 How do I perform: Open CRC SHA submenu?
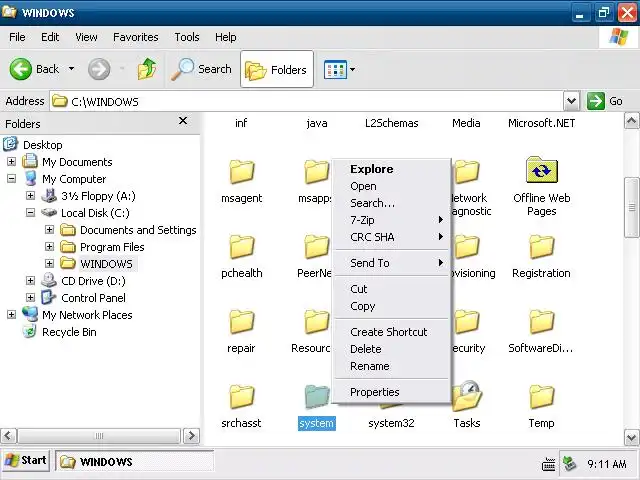(x=392, y=237)
